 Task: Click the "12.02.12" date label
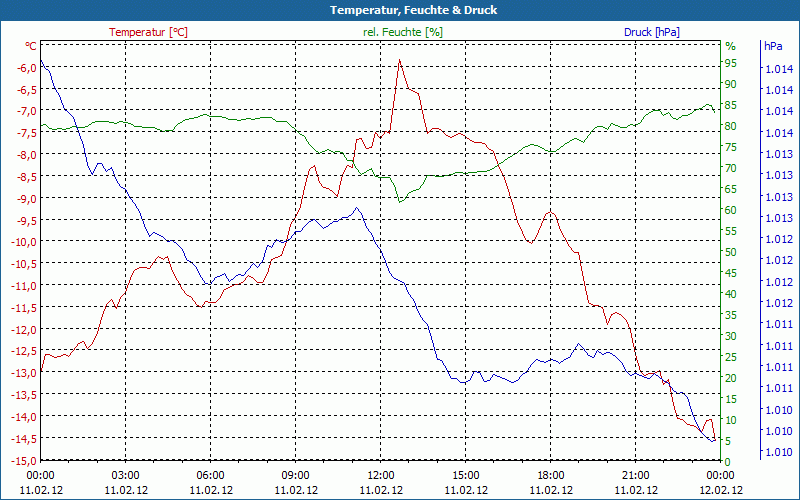click(721, 490)
